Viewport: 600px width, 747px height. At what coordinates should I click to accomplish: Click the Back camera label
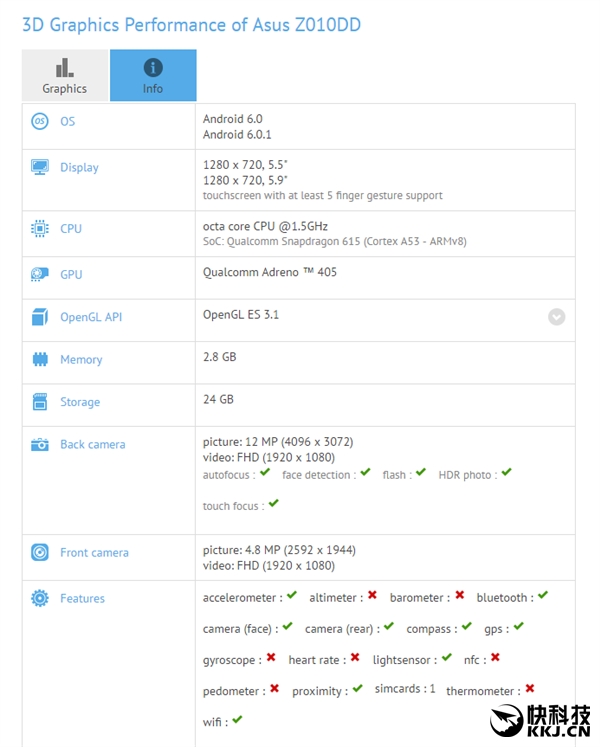(92, 444)
